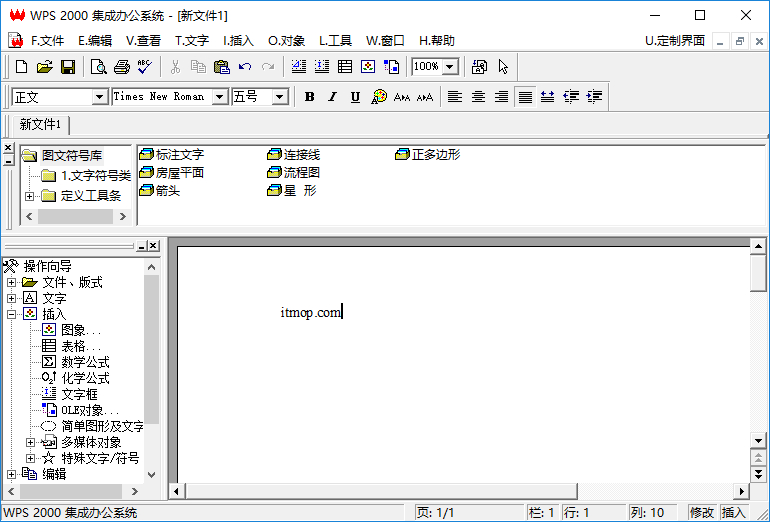Viewport: 770px width, 522px height.
Task: Click the Redo arrow icon
Action: pos(268,66)
